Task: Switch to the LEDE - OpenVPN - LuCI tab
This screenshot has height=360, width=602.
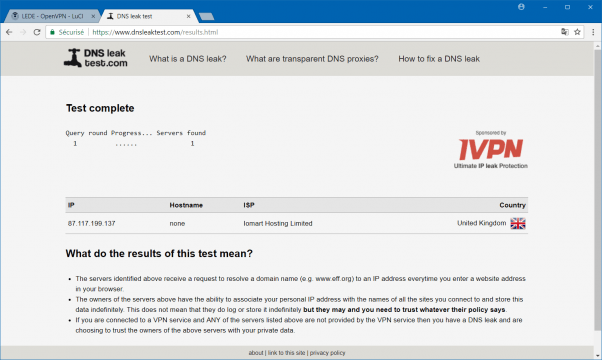Action: pos(52,16)
